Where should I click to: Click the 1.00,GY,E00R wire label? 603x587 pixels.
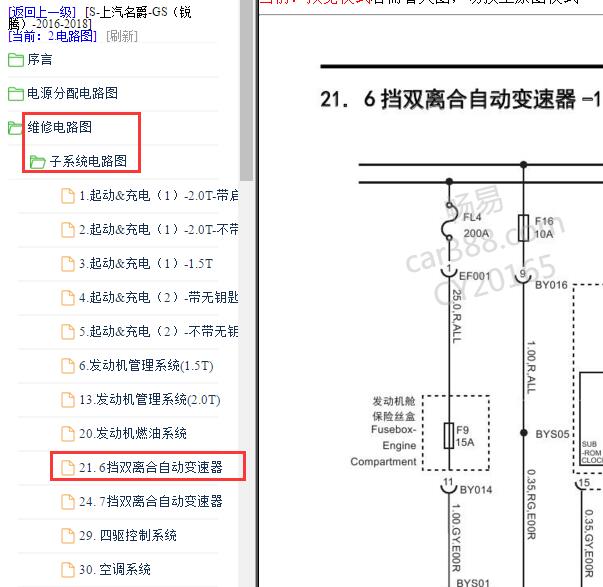click(x=456, y=538)
